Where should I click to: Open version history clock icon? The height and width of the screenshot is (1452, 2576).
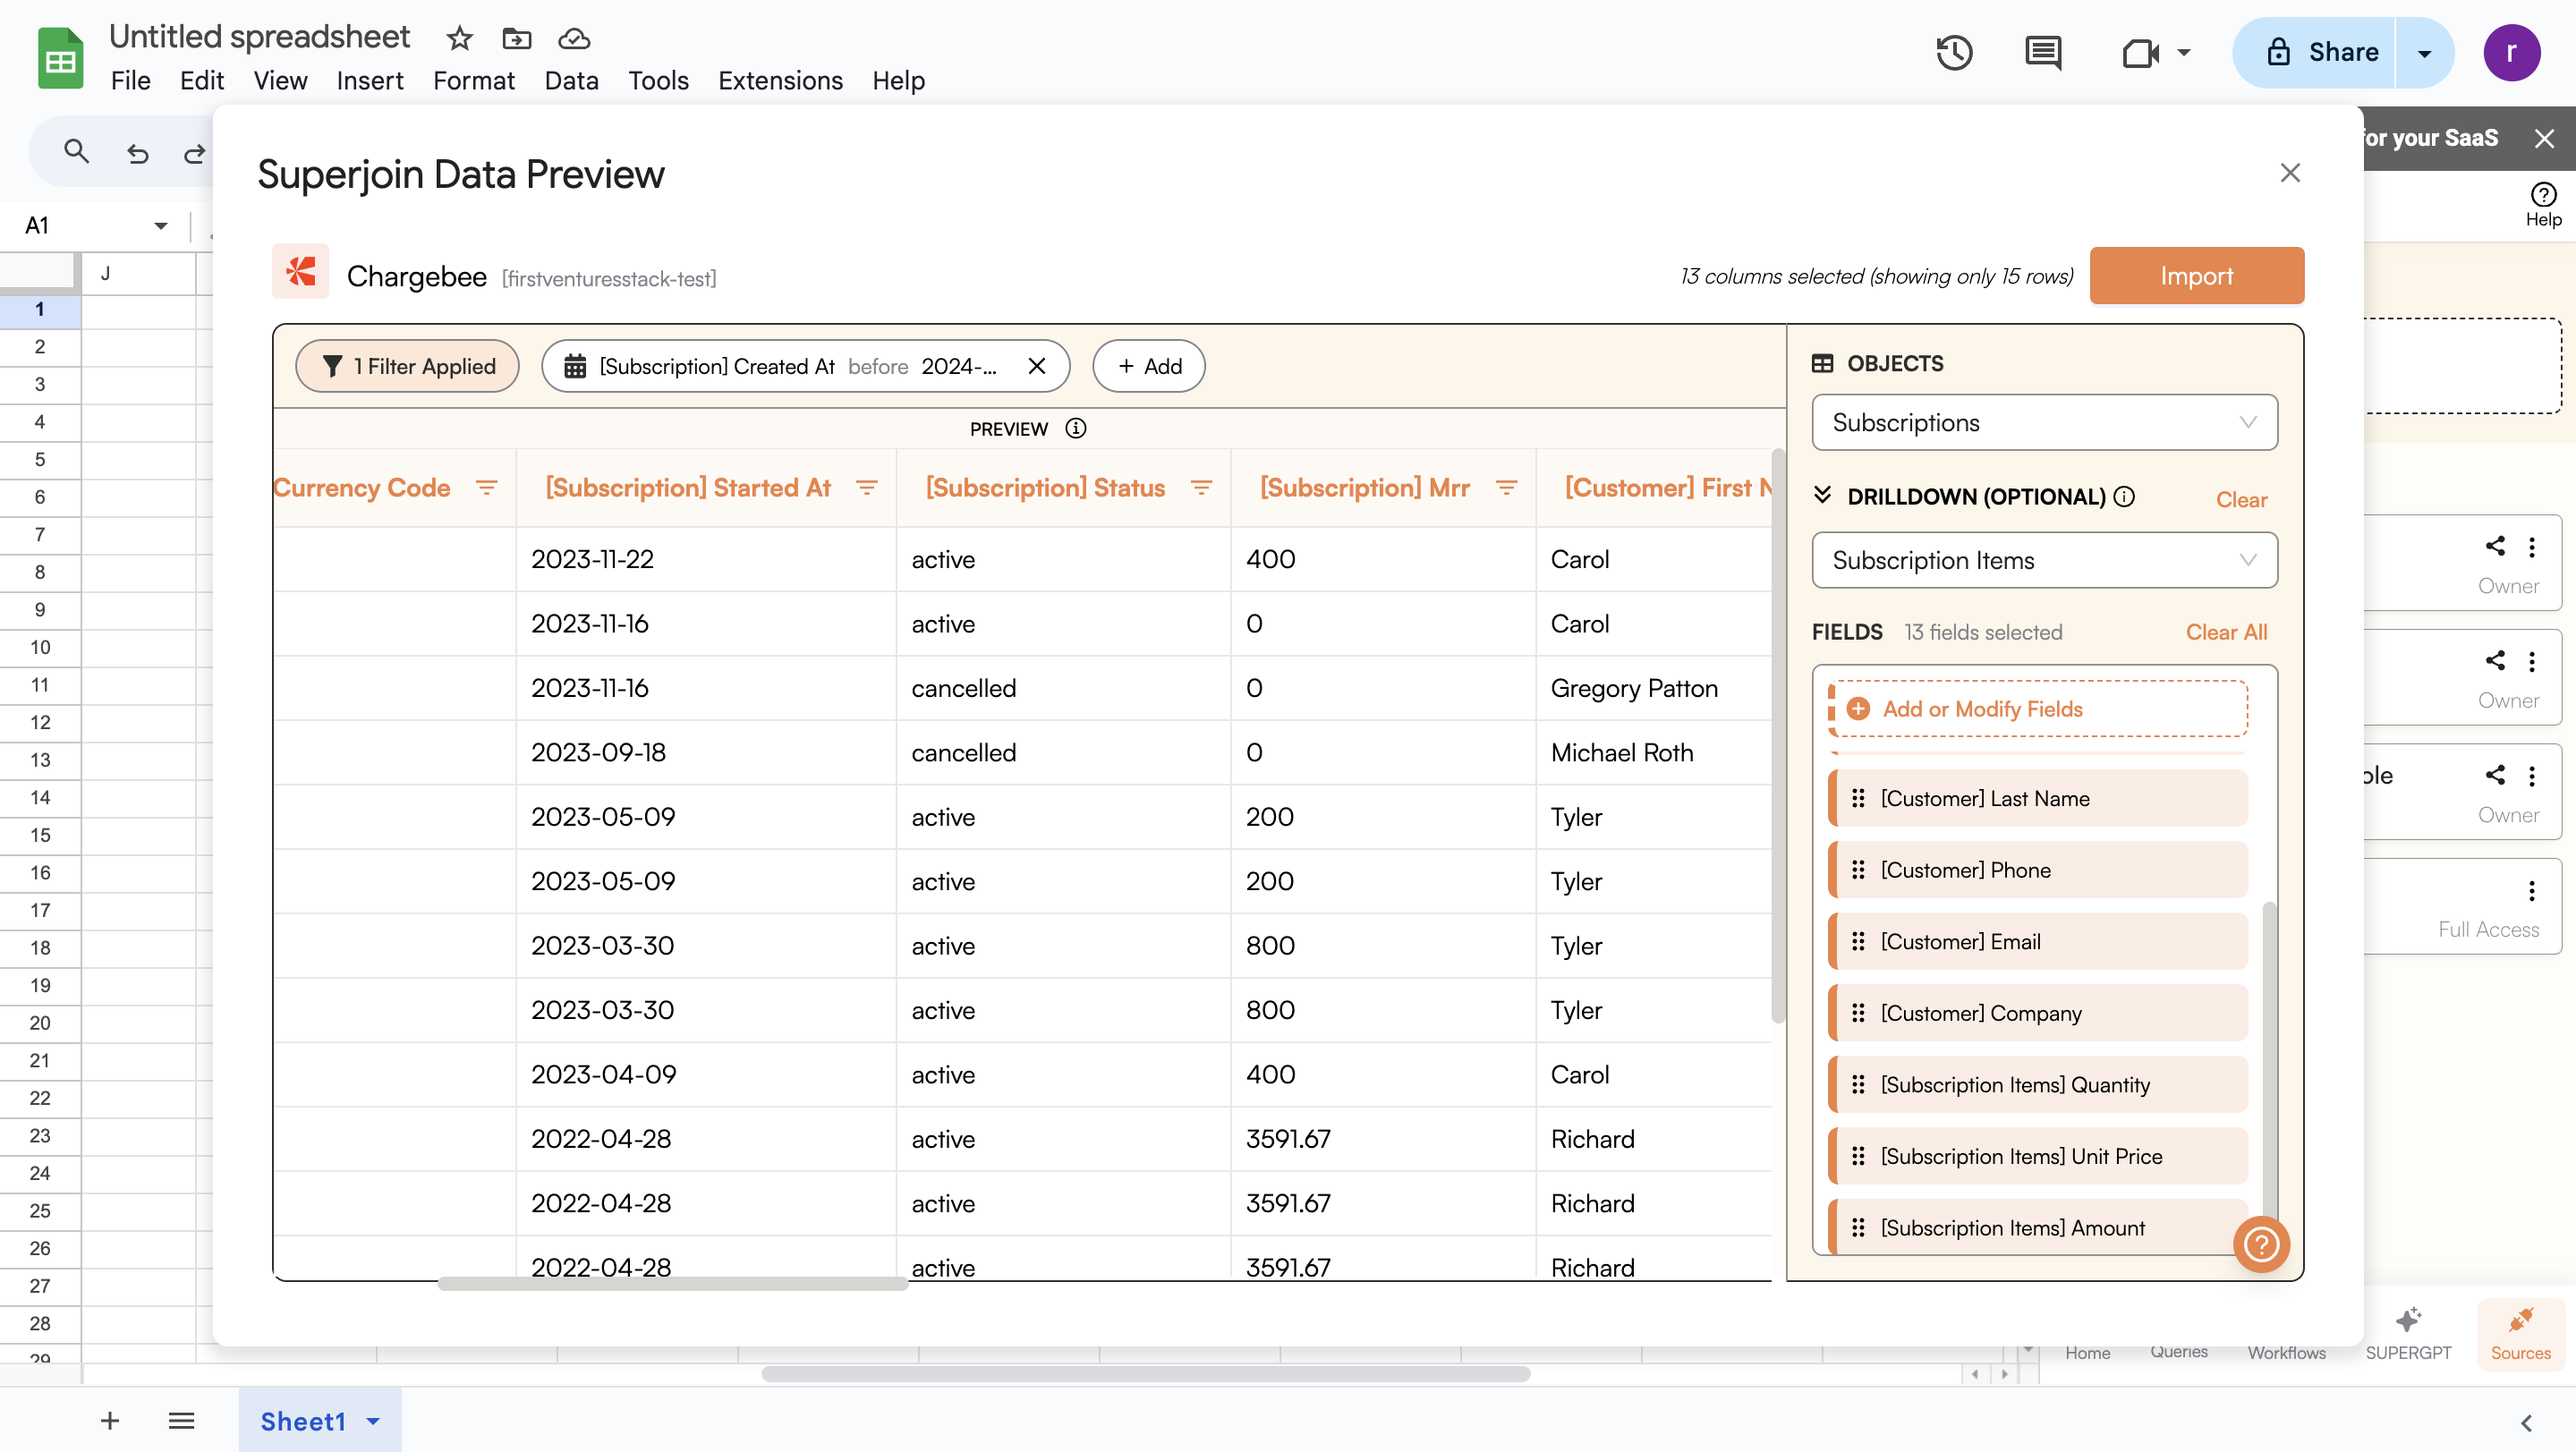[1953, 52]
